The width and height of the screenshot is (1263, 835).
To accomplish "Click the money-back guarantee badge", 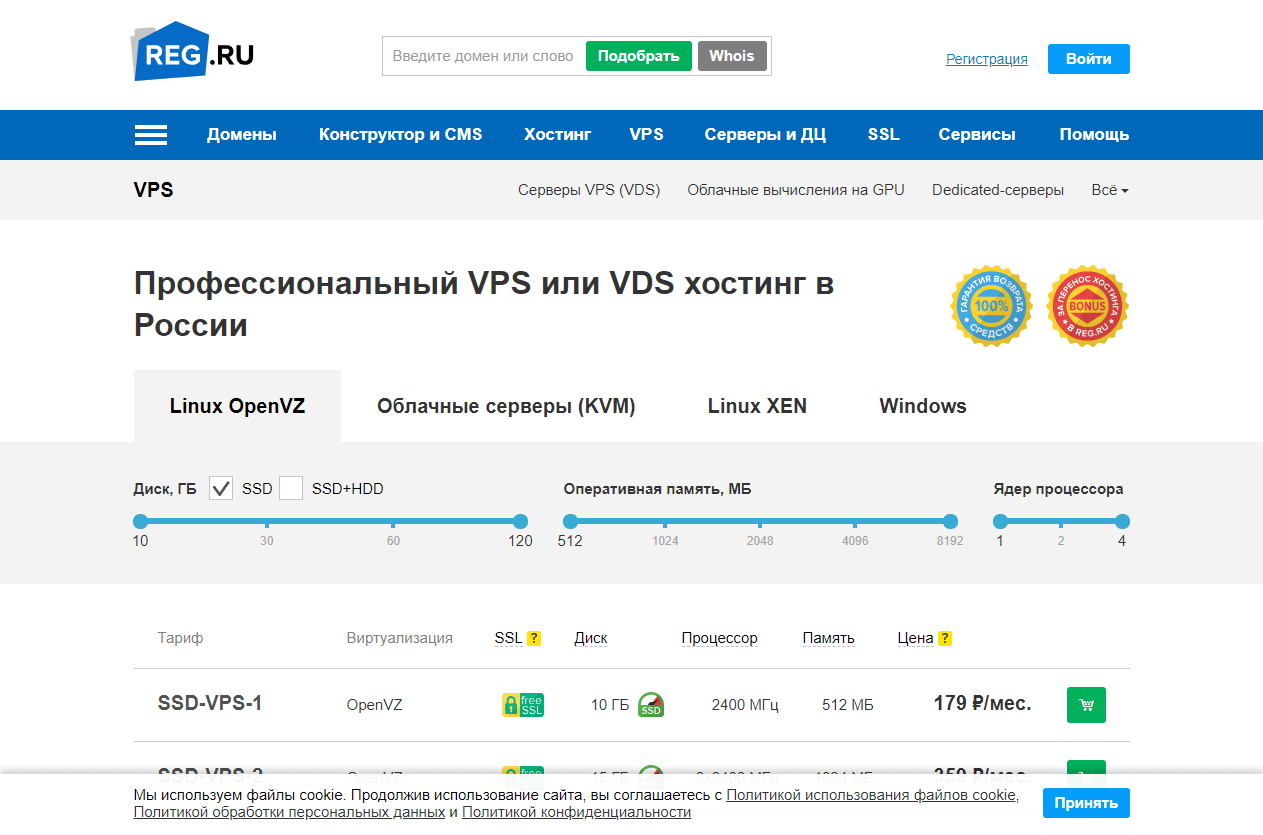I will [x=990, y=306].
